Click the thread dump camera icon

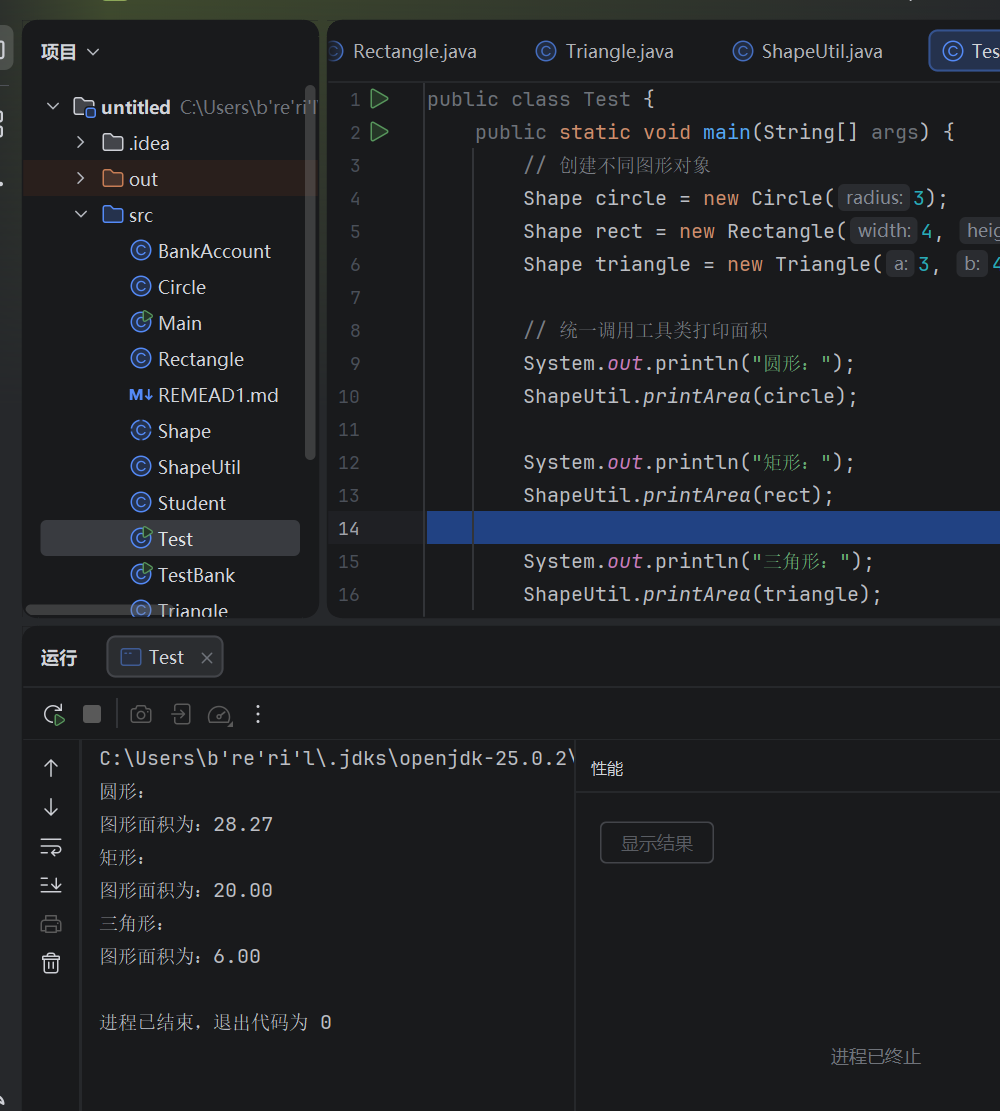(142, 714)
